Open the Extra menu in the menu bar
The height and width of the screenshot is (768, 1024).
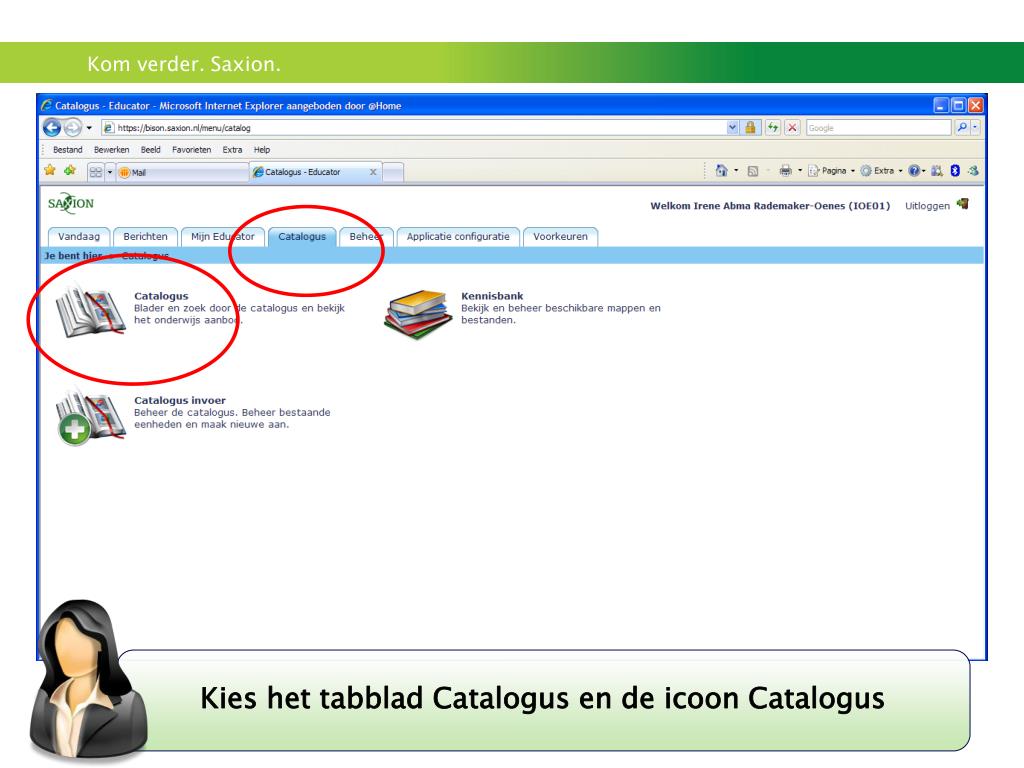(232, 150)
